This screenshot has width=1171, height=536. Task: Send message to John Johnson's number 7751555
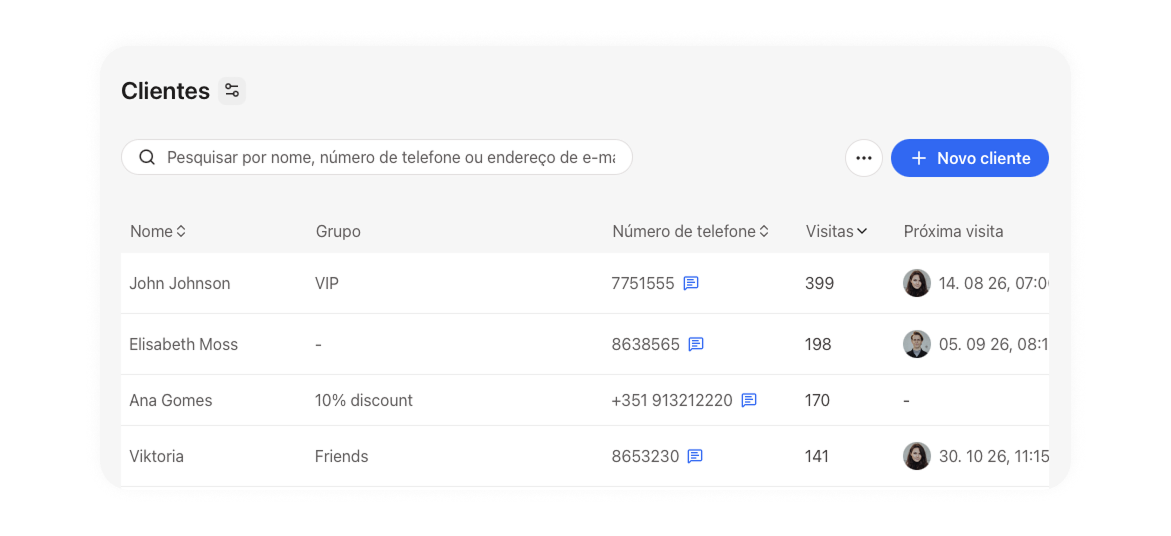click(692, 284)
